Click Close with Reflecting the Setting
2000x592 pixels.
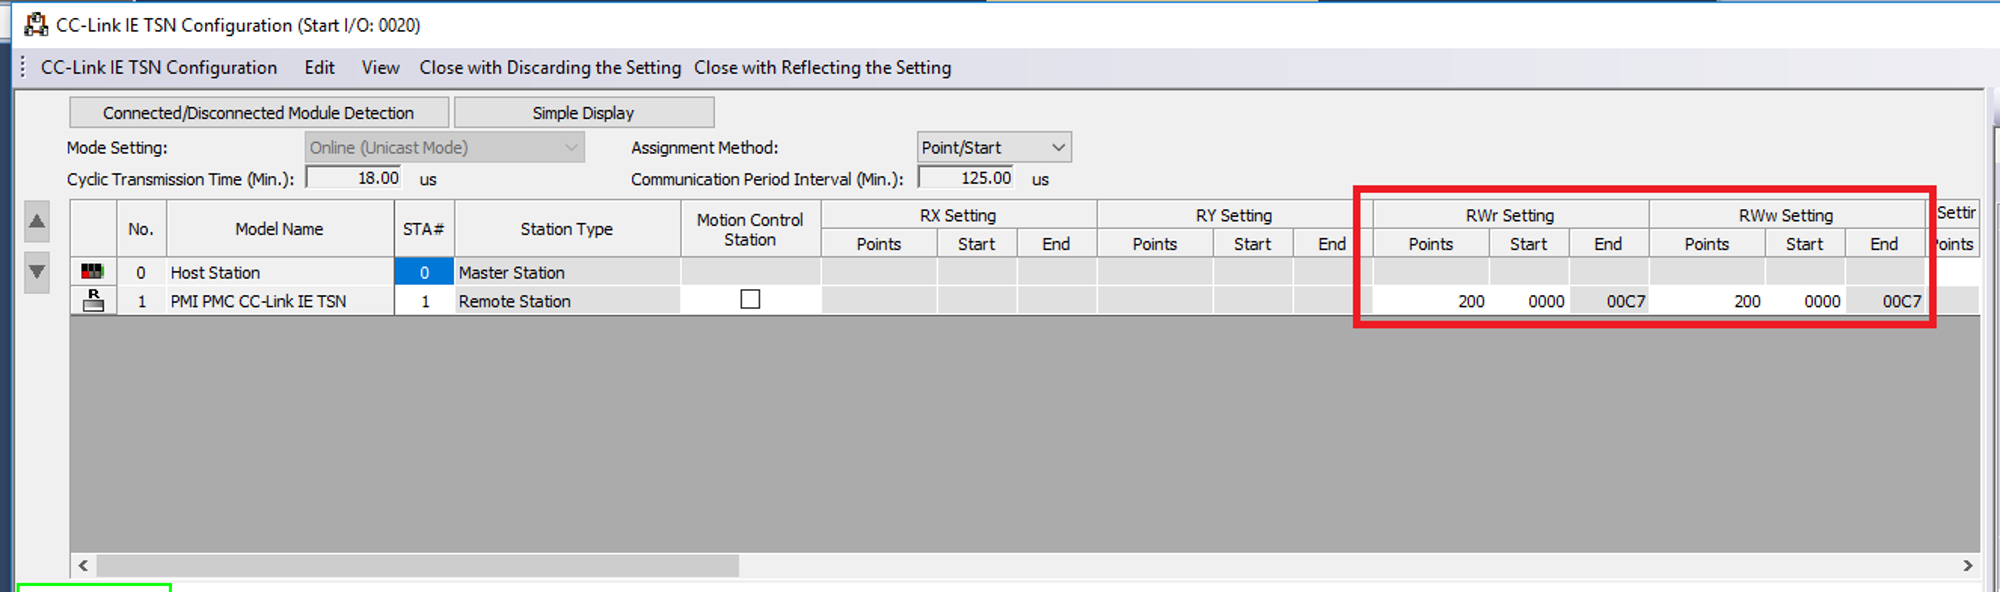click(823, 67)
